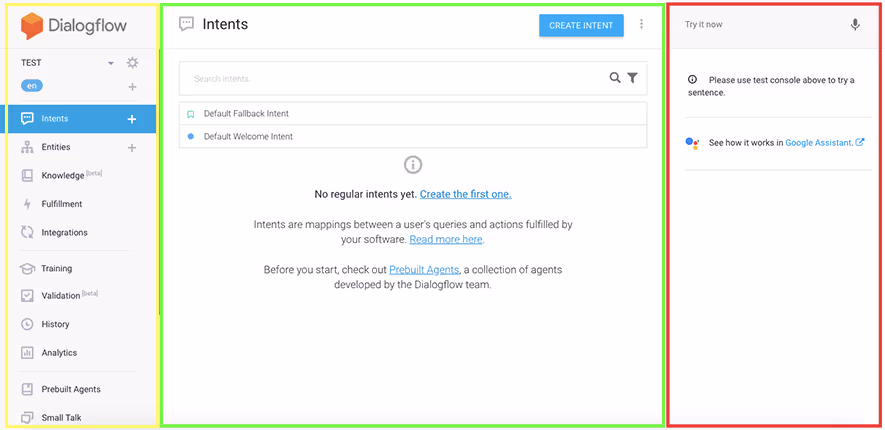The width and height of the screenshot is (885, 430).
Task: Open Default Welcome Intent row
Action: (x=413, y=137)
